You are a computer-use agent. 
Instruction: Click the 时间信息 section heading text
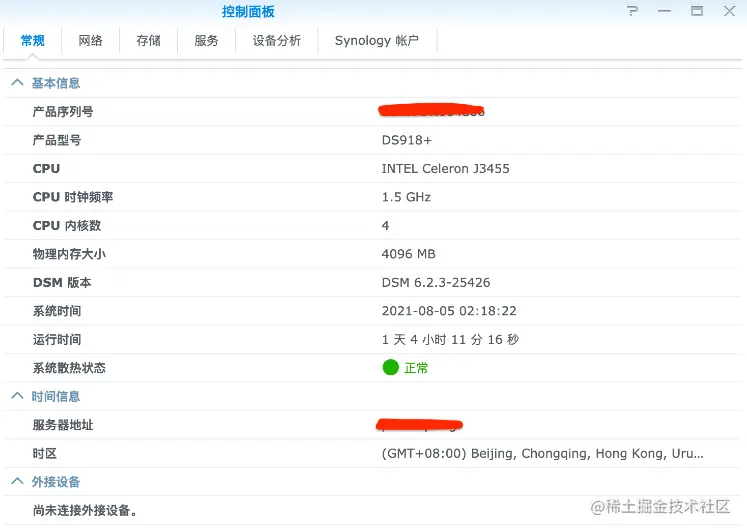tap(56, 396)
